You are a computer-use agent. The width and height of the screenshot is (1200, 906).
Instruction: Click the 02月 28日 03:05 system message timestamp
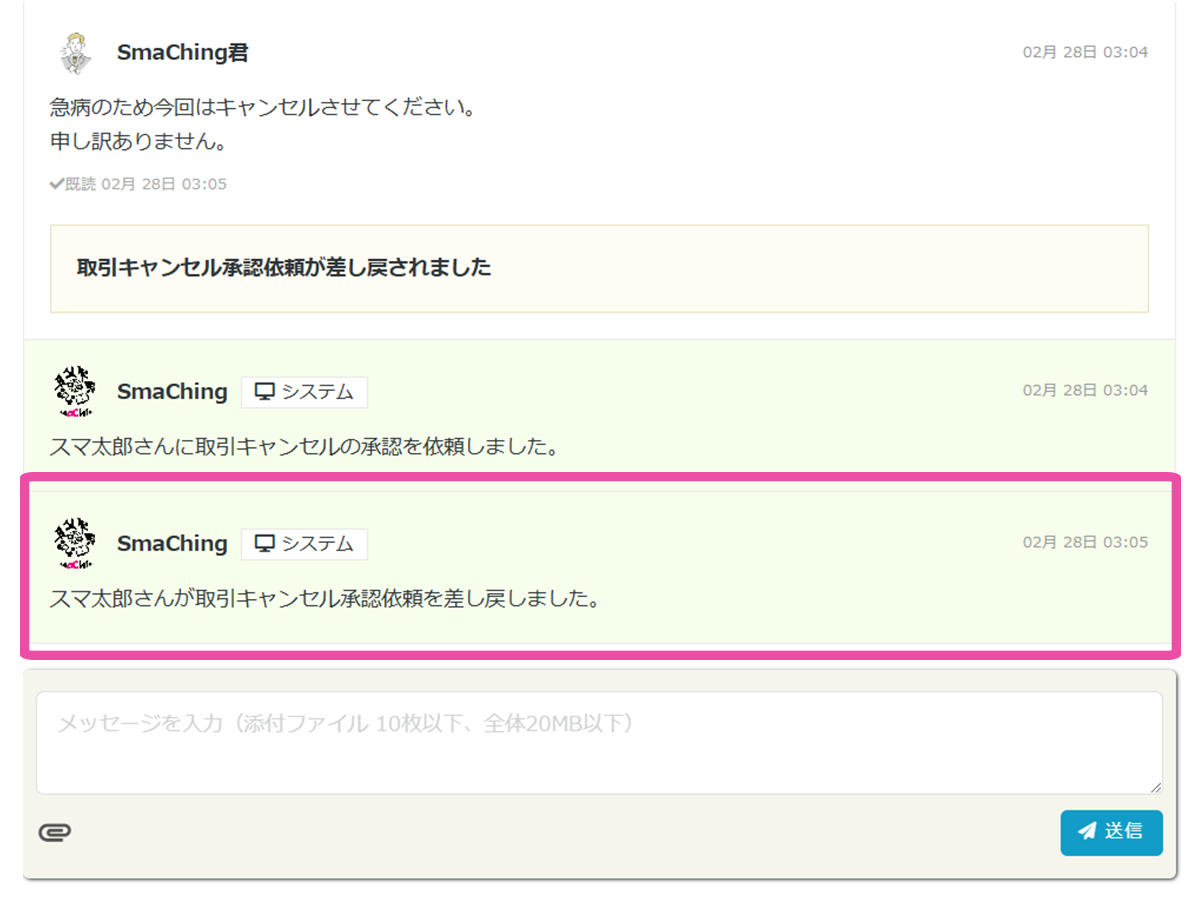(1084, 542)
